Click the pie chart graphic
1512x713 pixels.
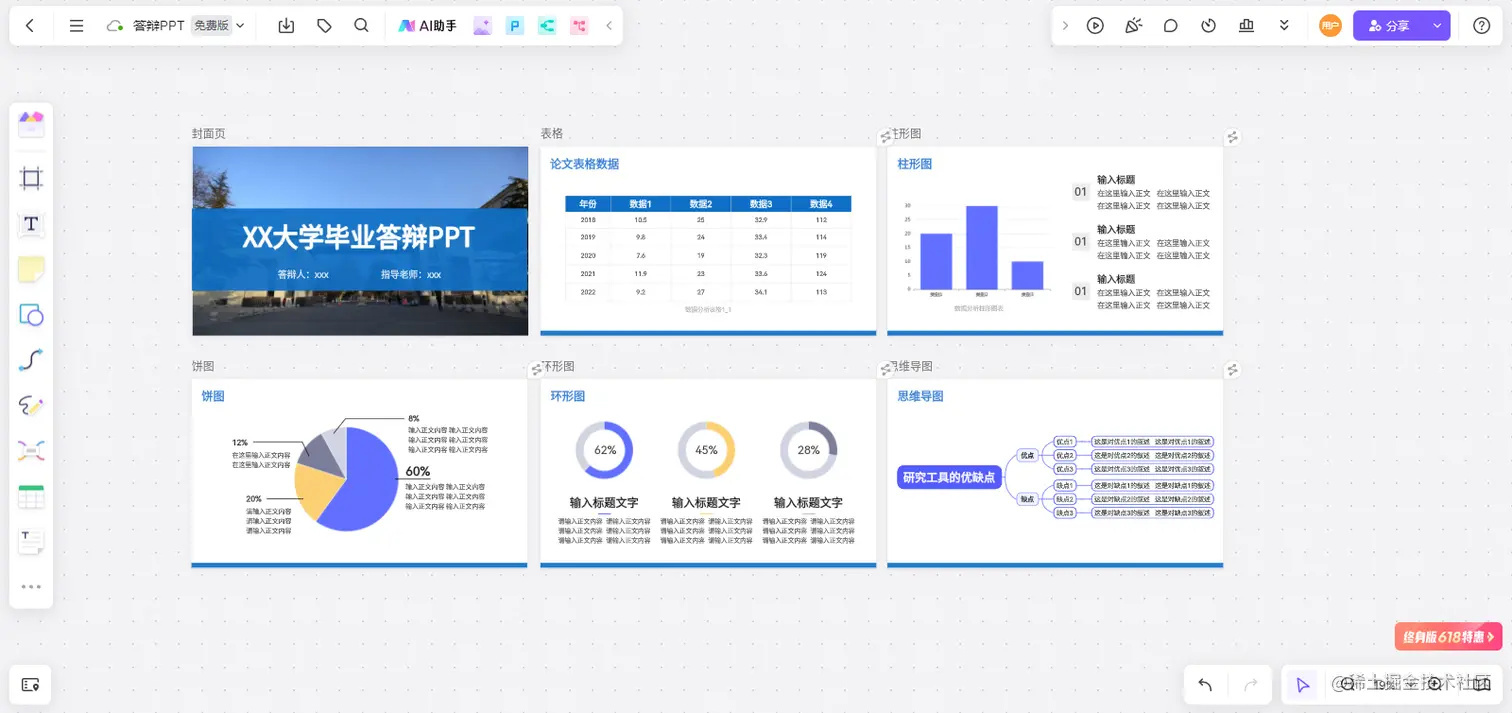click(346, 479)
